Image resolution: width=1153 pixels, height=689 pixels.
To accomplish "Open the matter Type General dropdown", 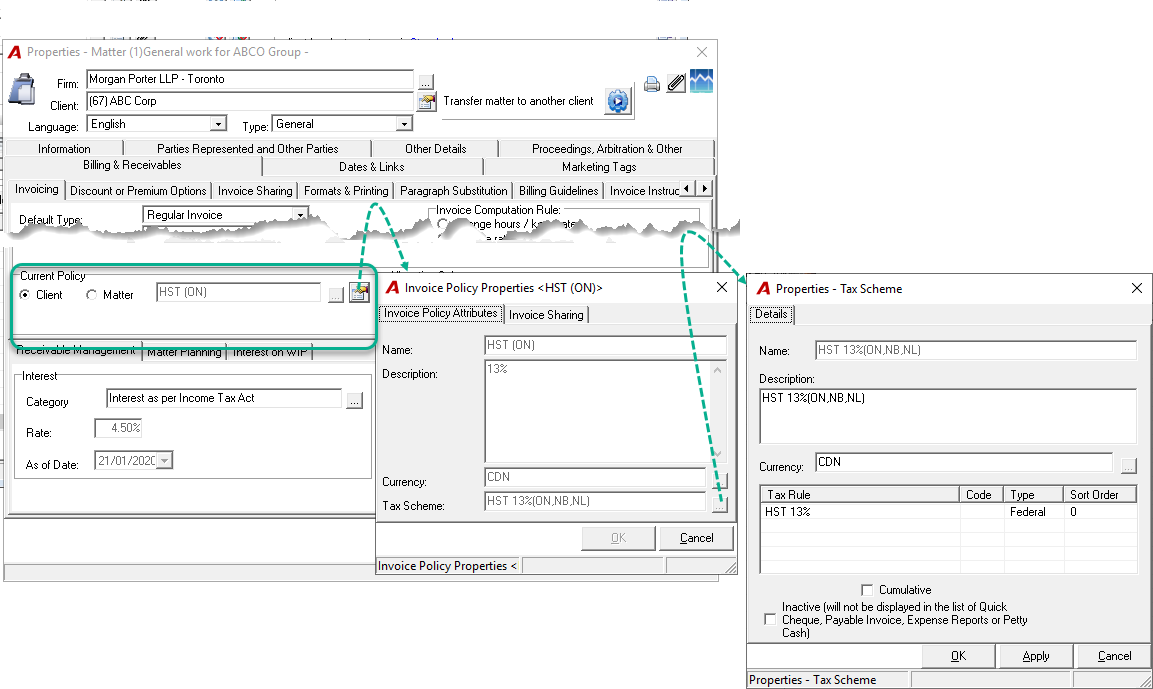I will pos(404,124).
